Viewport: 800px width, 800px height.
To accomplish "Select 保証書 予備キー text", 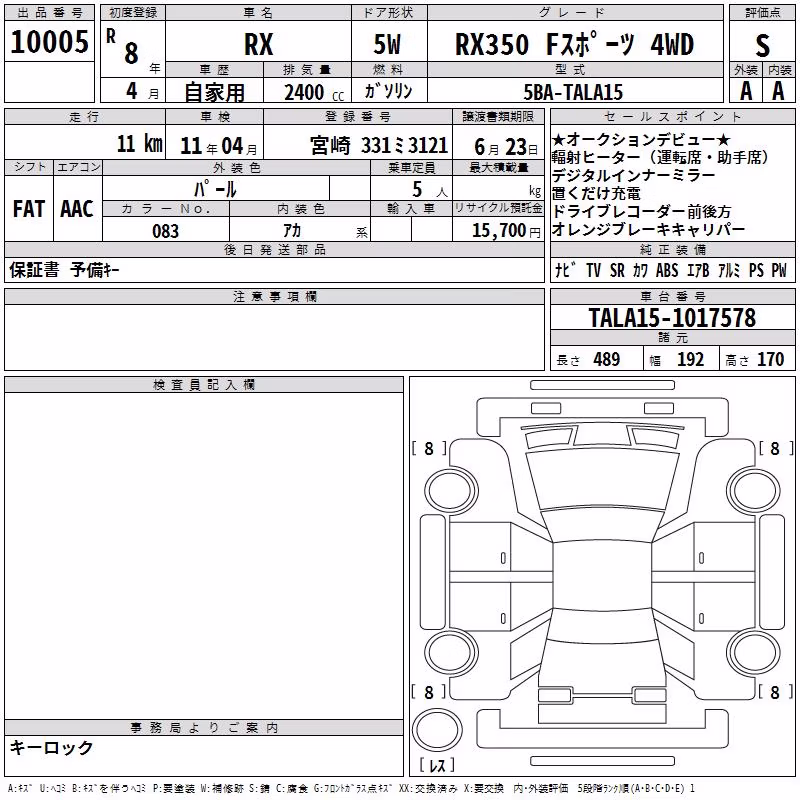I will point(64,270).
